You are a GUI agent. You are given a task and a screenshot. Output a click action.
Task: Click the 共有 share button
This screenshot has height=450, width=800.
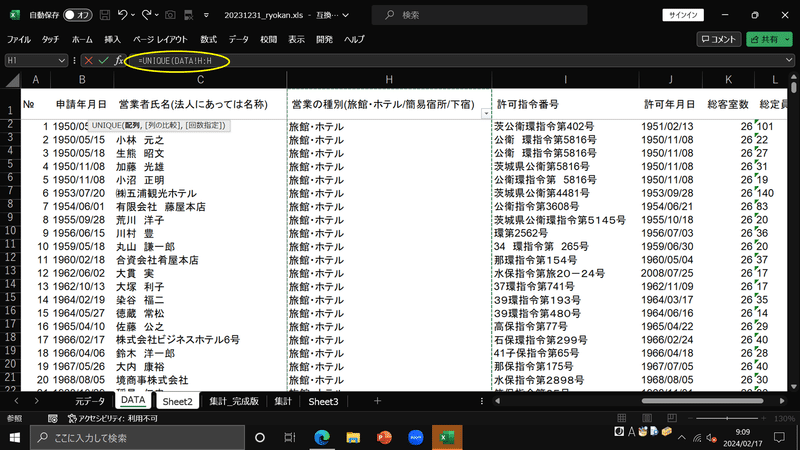(x=765, y=39)
